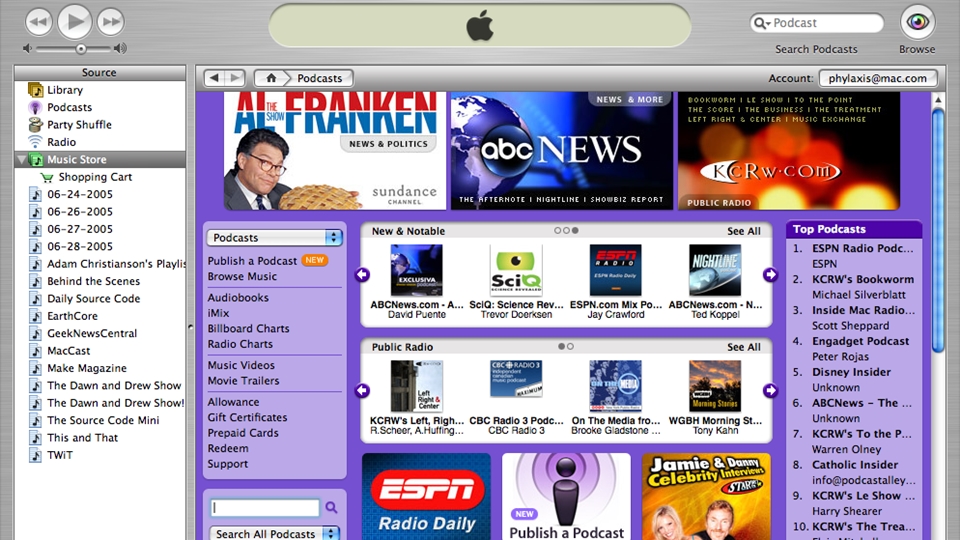Open the WGBH Morning Stories podcast artwork
960x540 pixels.
714,386
